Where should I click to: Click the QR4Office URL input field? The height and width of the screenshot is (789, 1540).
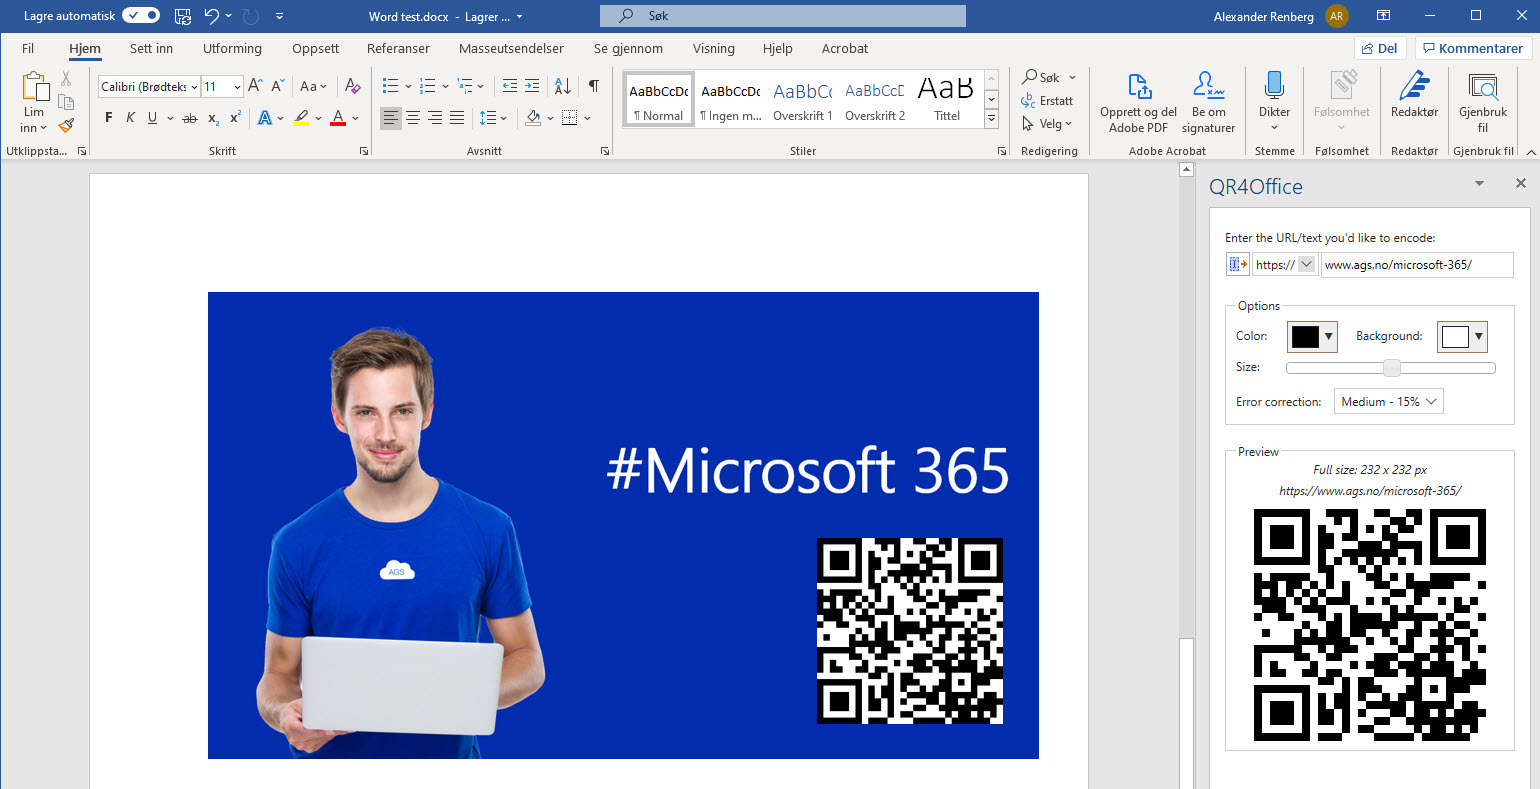(1417, 264)
